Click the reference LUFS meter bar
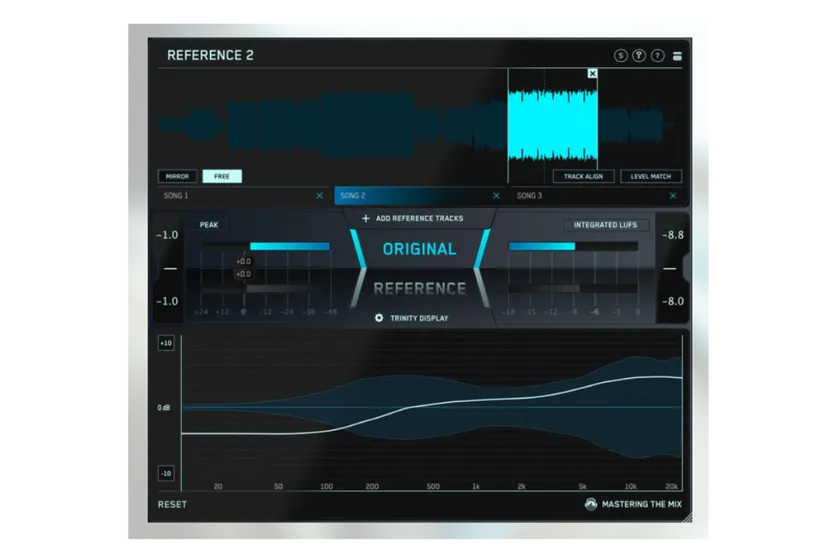Screen dimensions: 840x560 [x=573, y=289]
